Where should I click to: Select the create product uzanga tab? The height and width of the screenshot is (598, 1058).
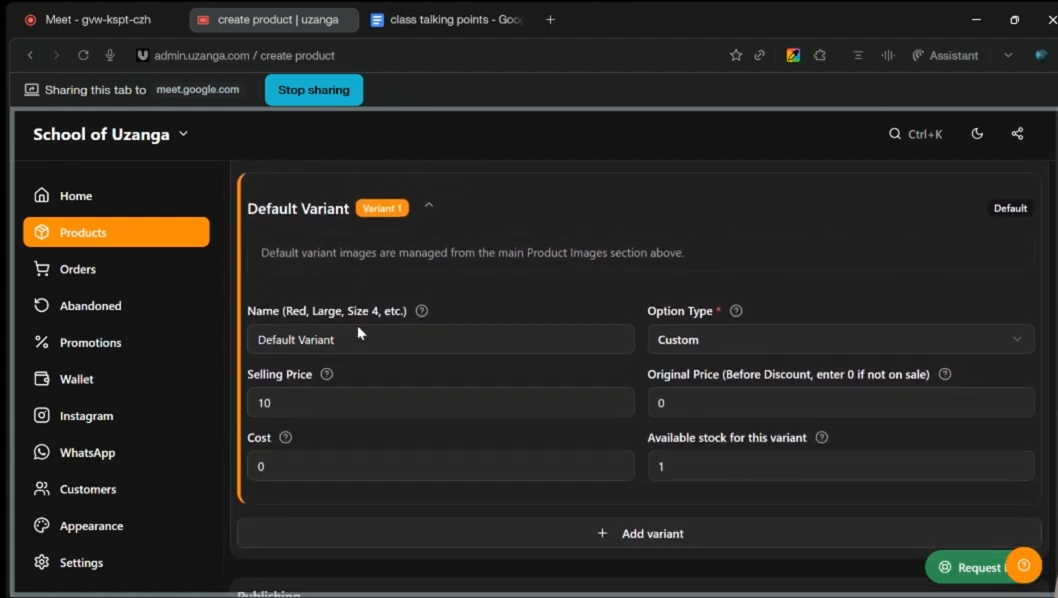point(273,20)
